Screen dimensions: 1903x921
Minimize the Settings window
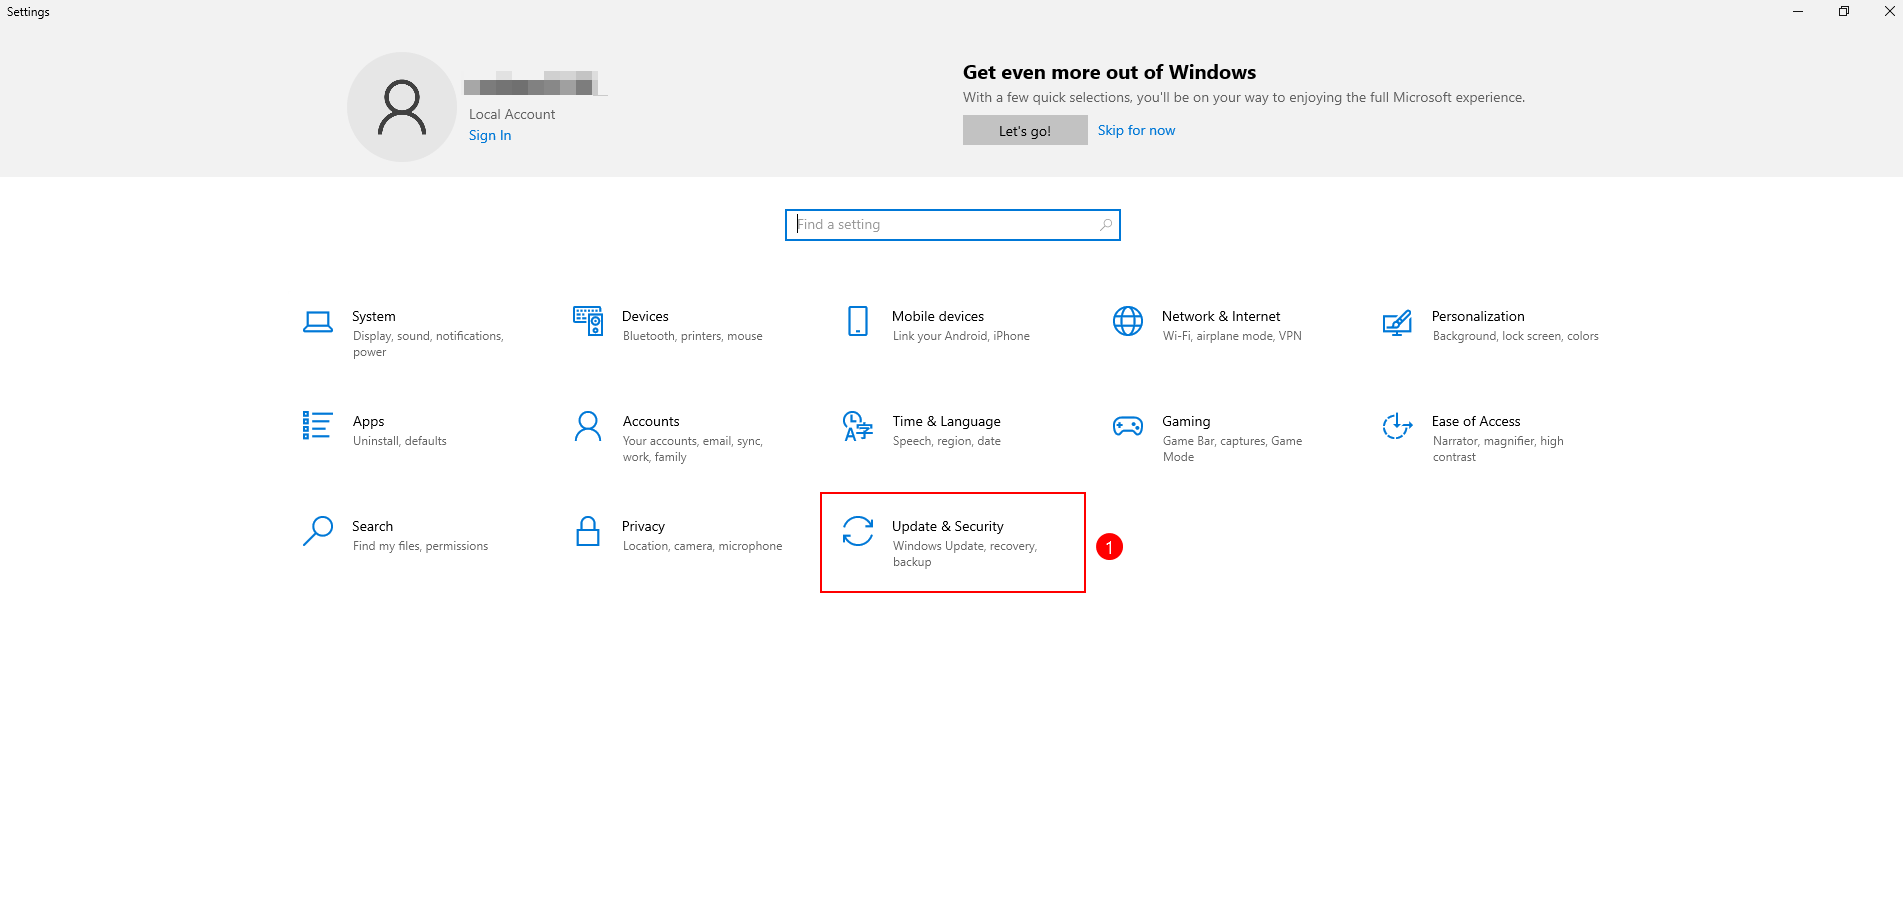1798,11
